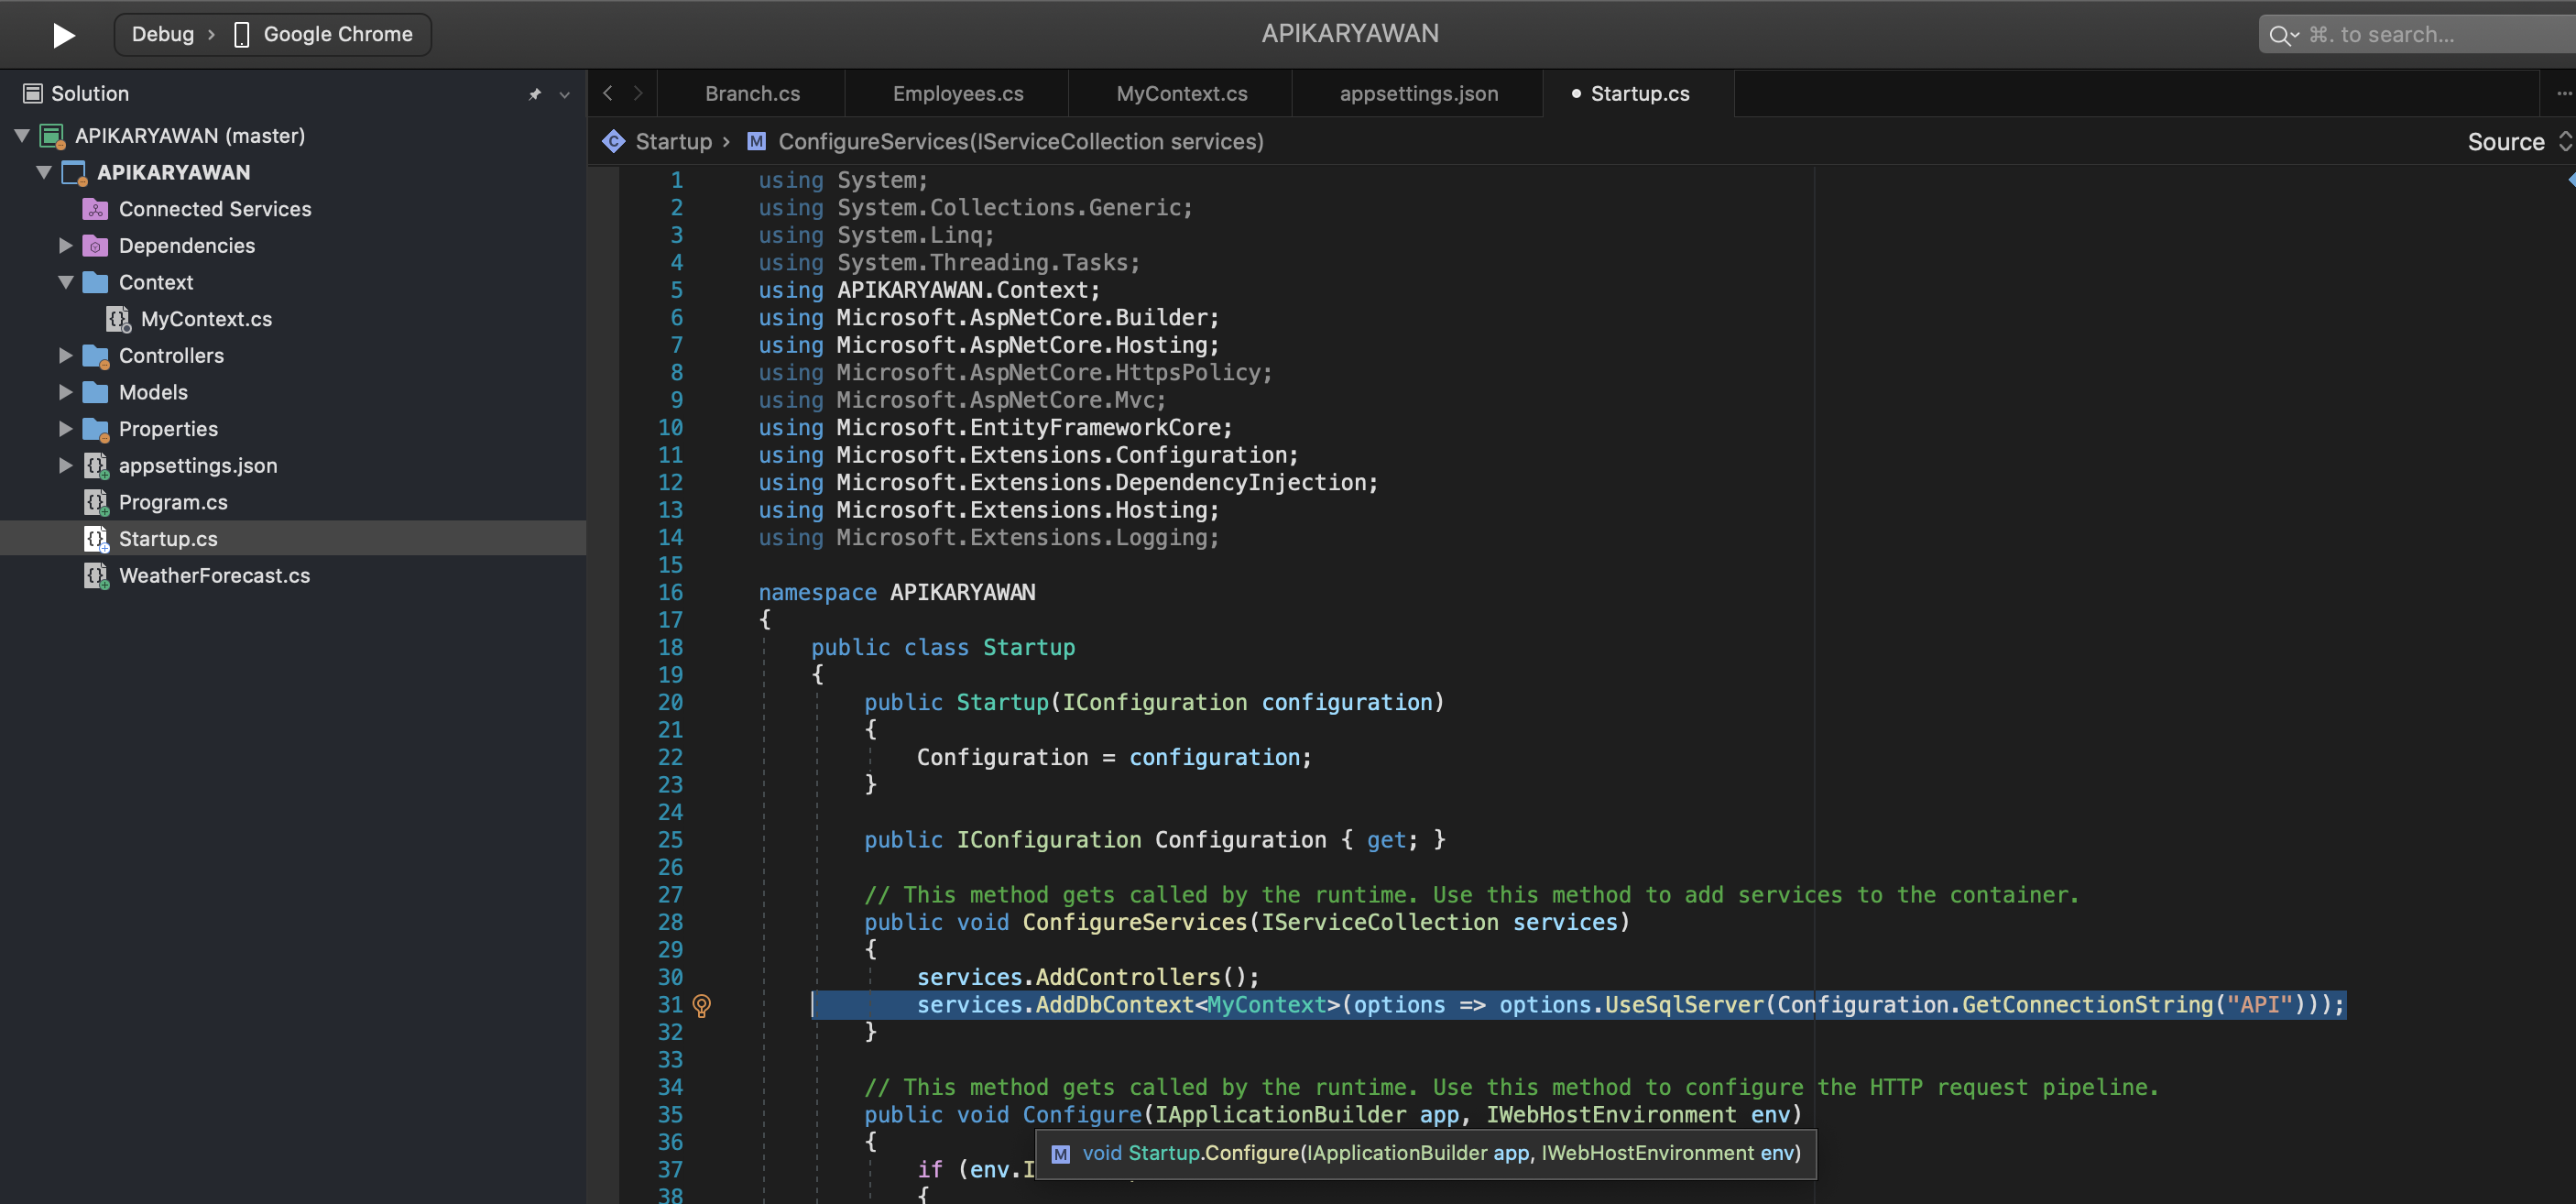The height and width of the screenshot is (1204, 2576).
Task: Click the navigate back arrow icon
Action: [x=608, y=93]
